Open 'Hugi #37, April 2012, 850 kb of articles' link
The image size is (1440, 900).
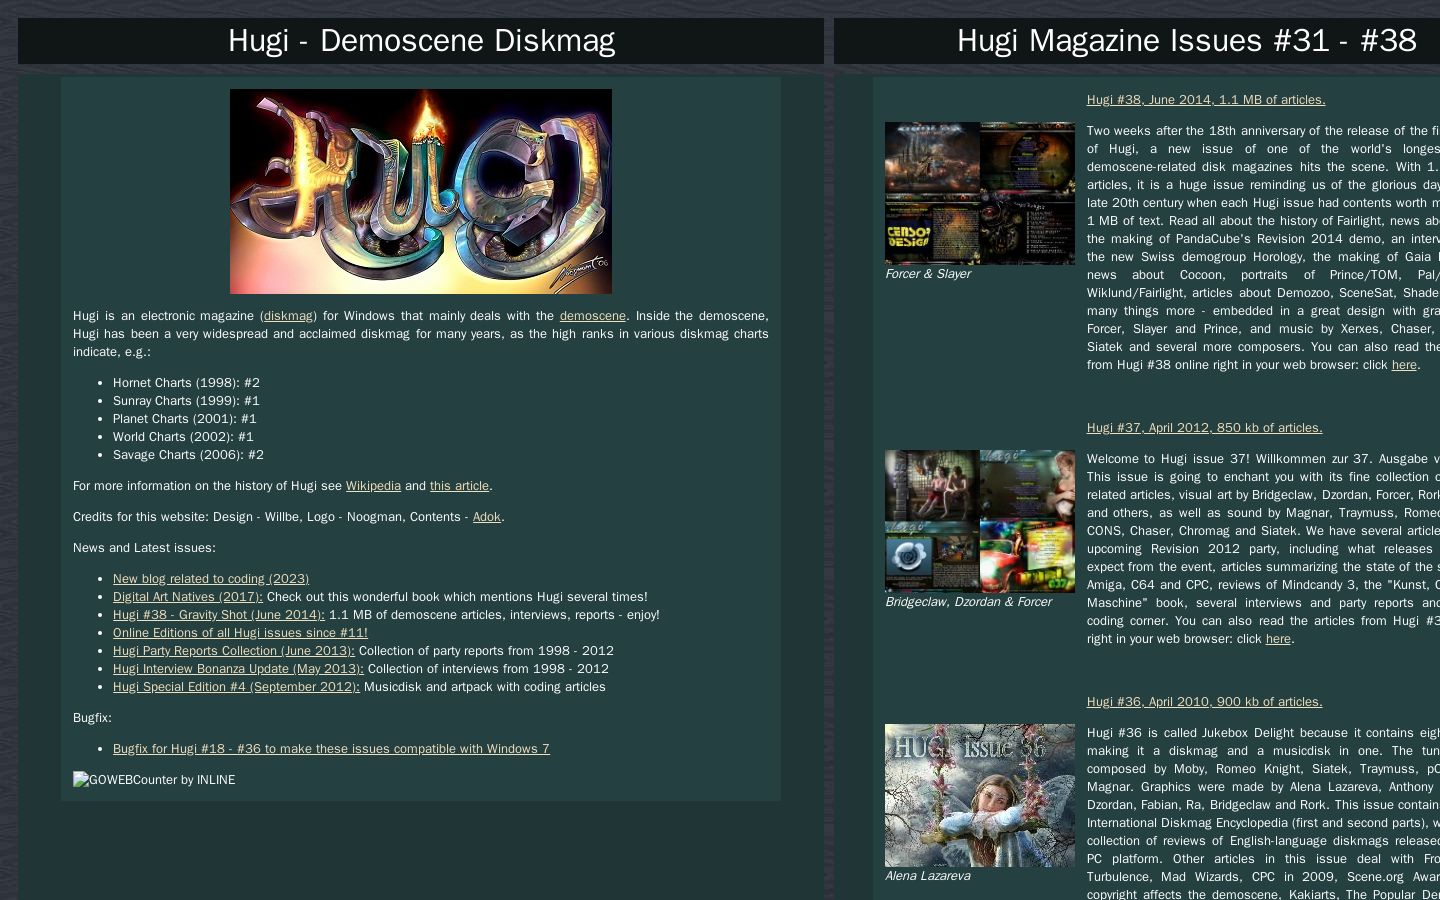1204,428
